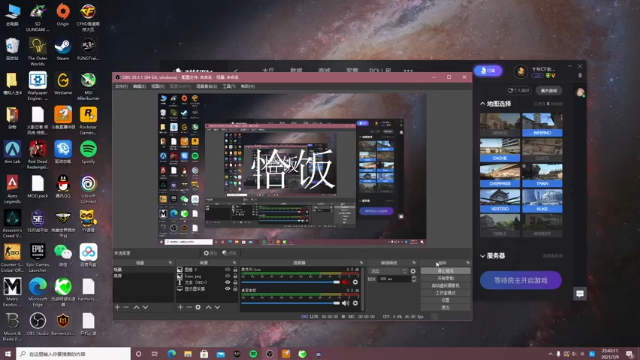Open the OBS 视图(V) menu
Image resolution: width=640 pixels, height=360 pixels.
pyautogui.click(x=158, y=87)
